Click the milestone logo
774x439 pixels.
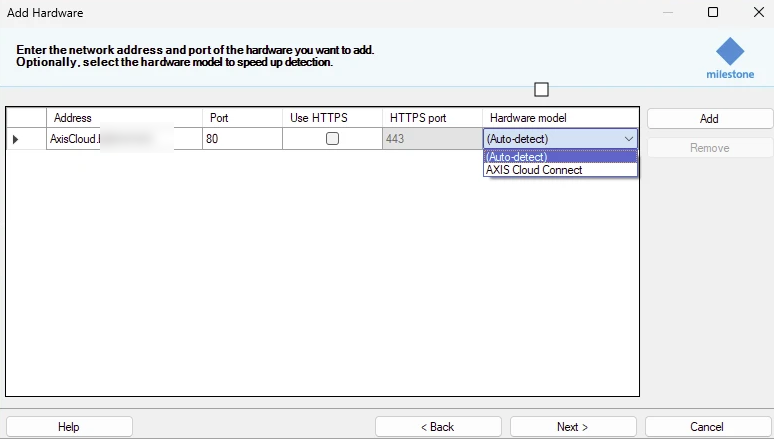click(730, 58)
